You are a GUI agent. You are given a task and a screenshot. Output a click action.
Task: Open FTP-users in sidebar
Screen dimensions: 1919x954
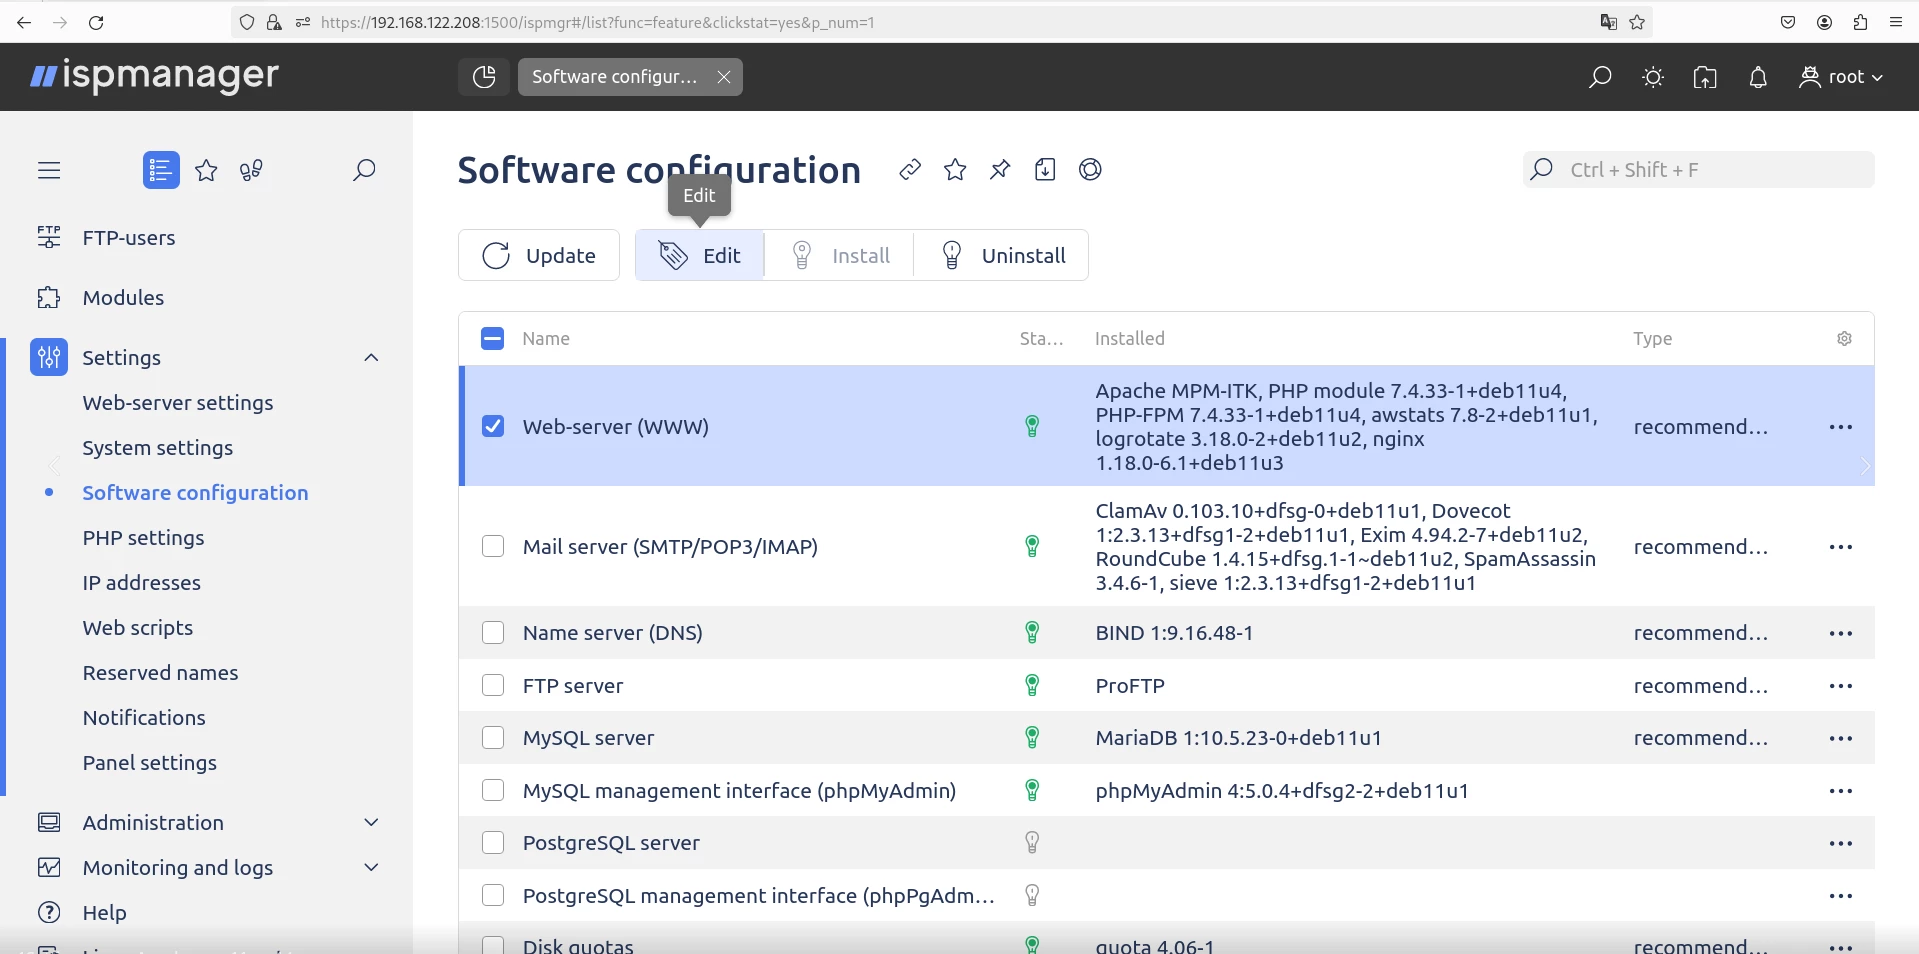[x=129, y=238]
